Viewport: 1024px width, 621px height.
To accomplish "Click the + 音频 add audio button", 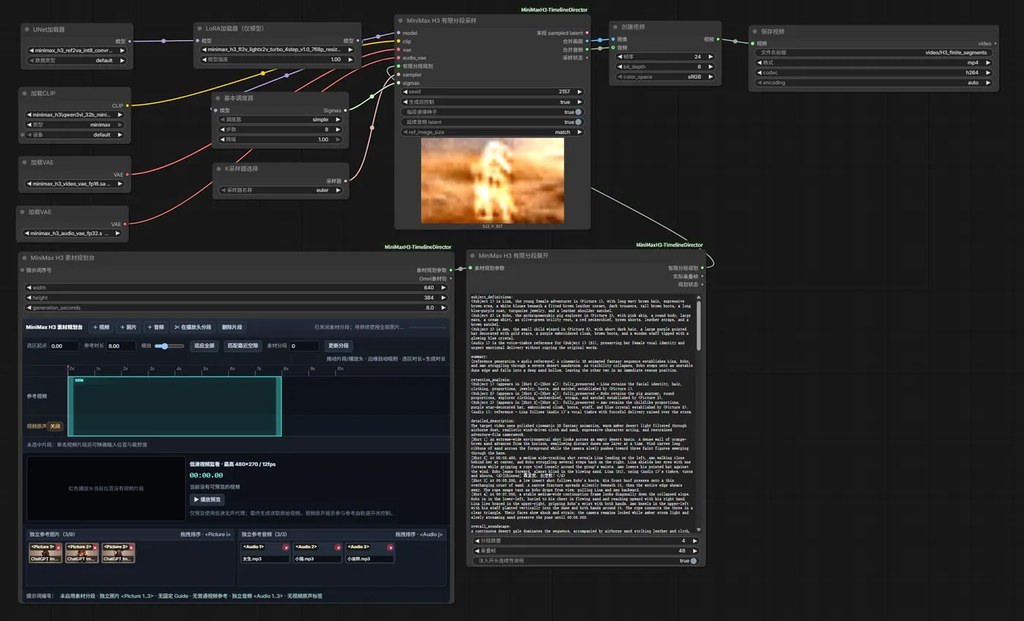I will [x=156, y=327].
